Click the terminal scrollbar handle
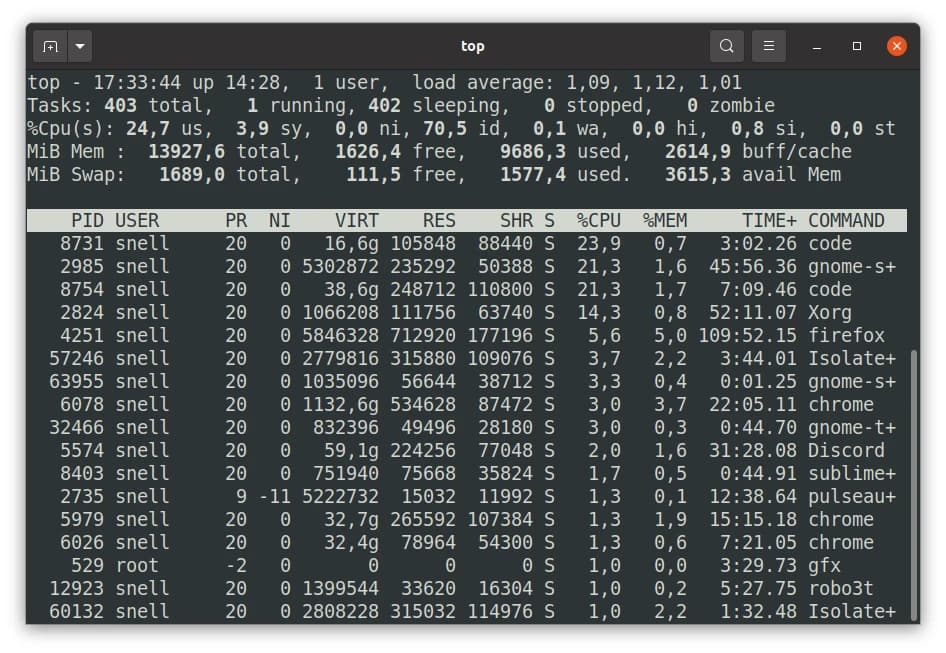Screen dimensions: 946x653 pyautogui.click(x=913, y=485)
